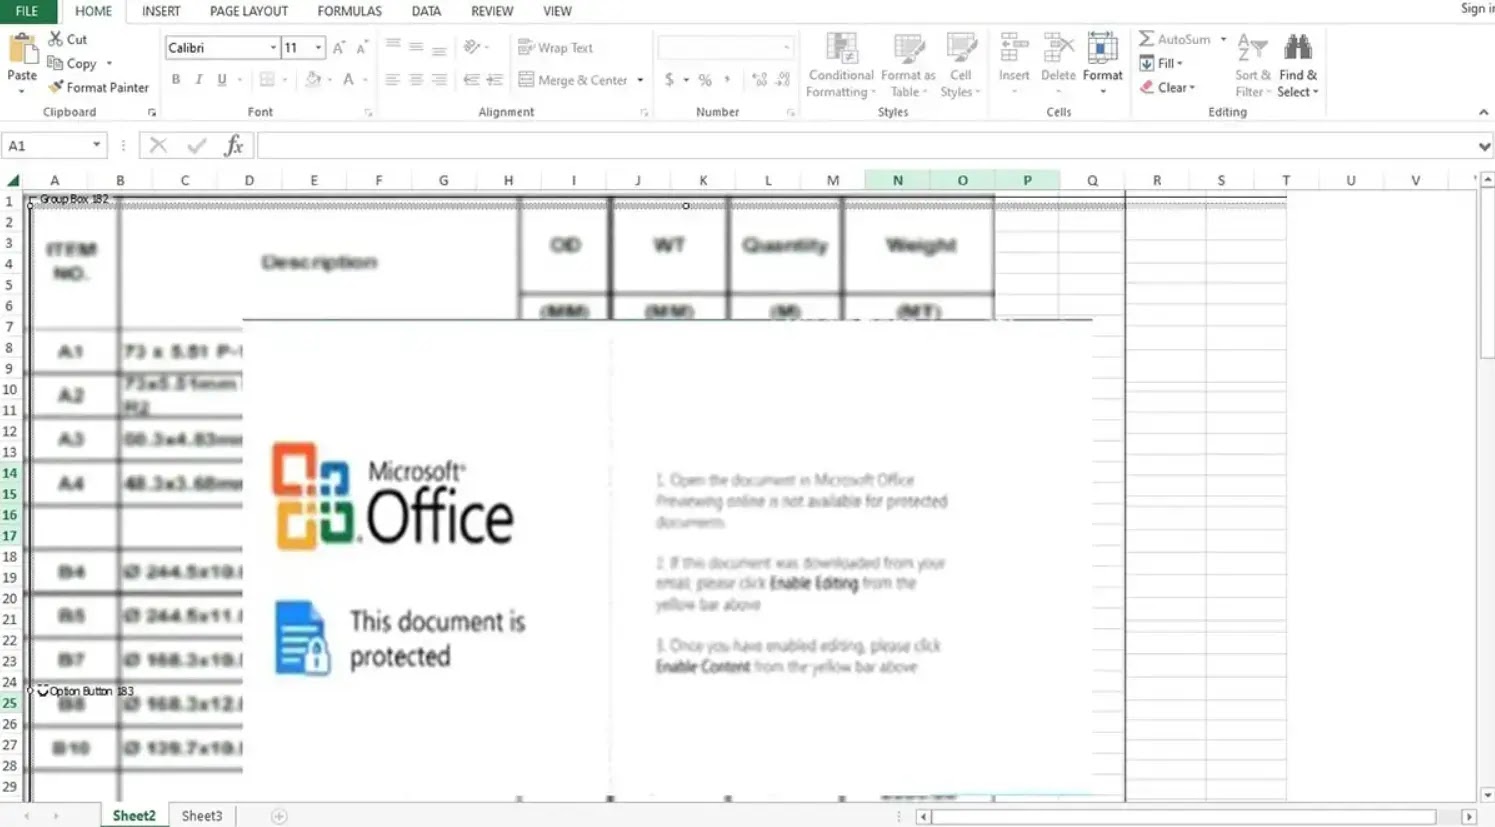Switch to the REVIEW tab
This screenshot has height=827, width=1495.
492,11
